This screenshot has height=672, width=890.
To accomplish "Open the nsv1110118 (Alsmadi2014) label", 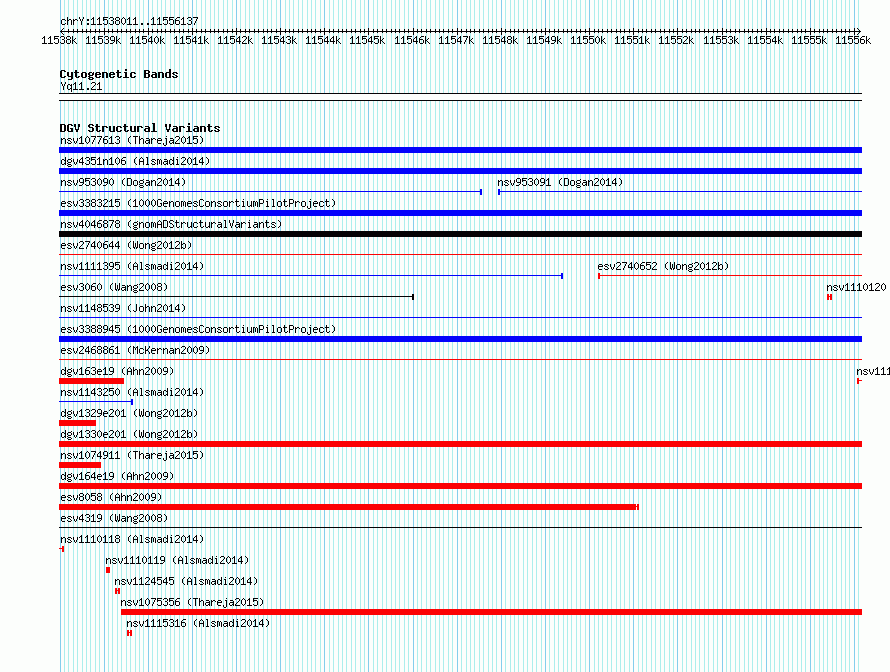I will coord(132,539).
